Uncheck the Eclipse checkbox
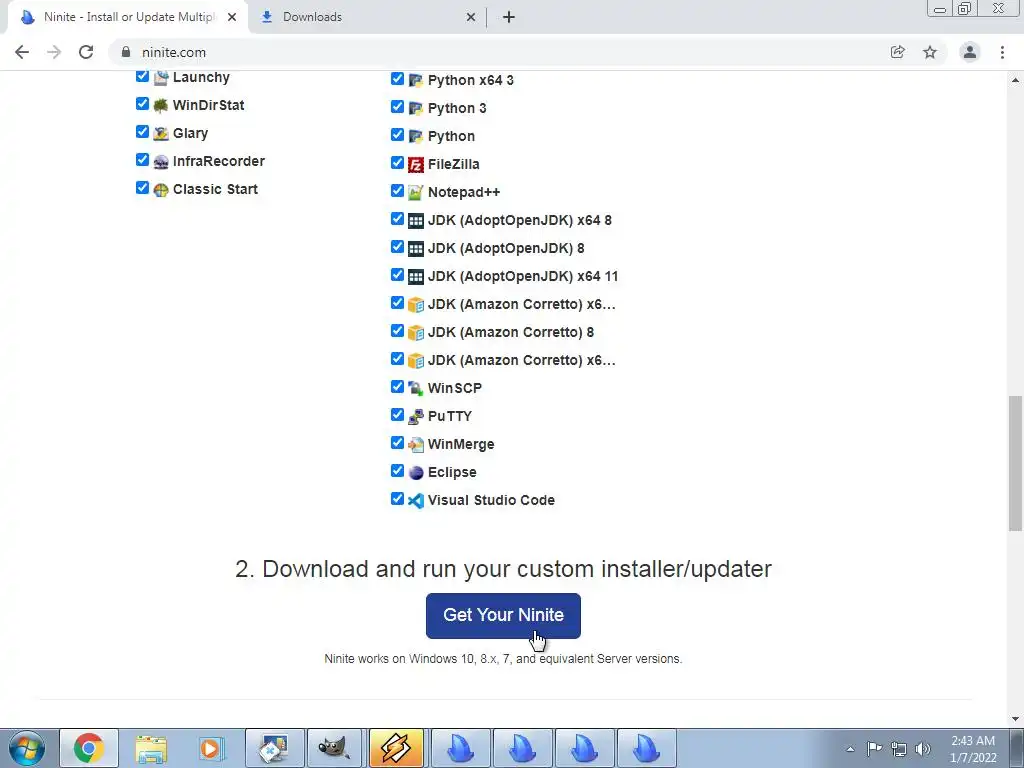Screen dimensions: 1024x768 [397, 471]
